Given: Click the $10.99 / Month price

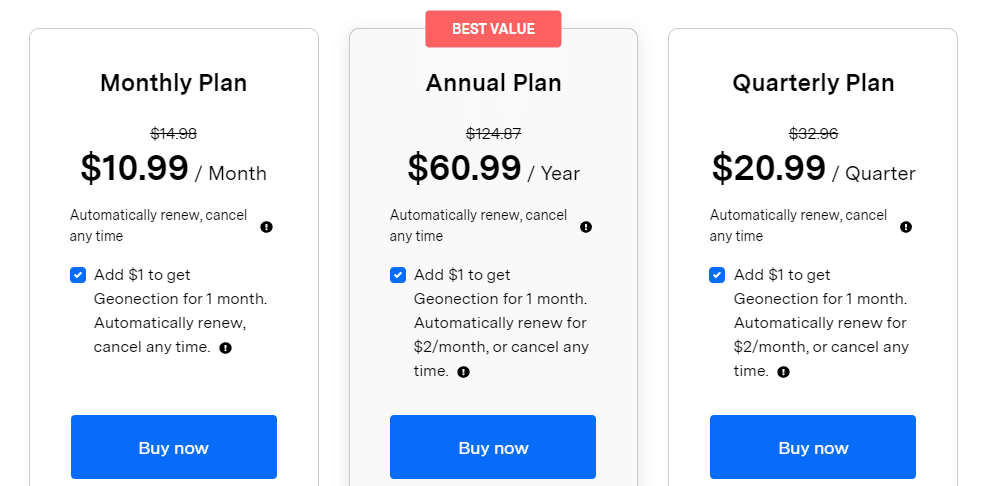Looking at the screenshot, I should click(174, 168).
